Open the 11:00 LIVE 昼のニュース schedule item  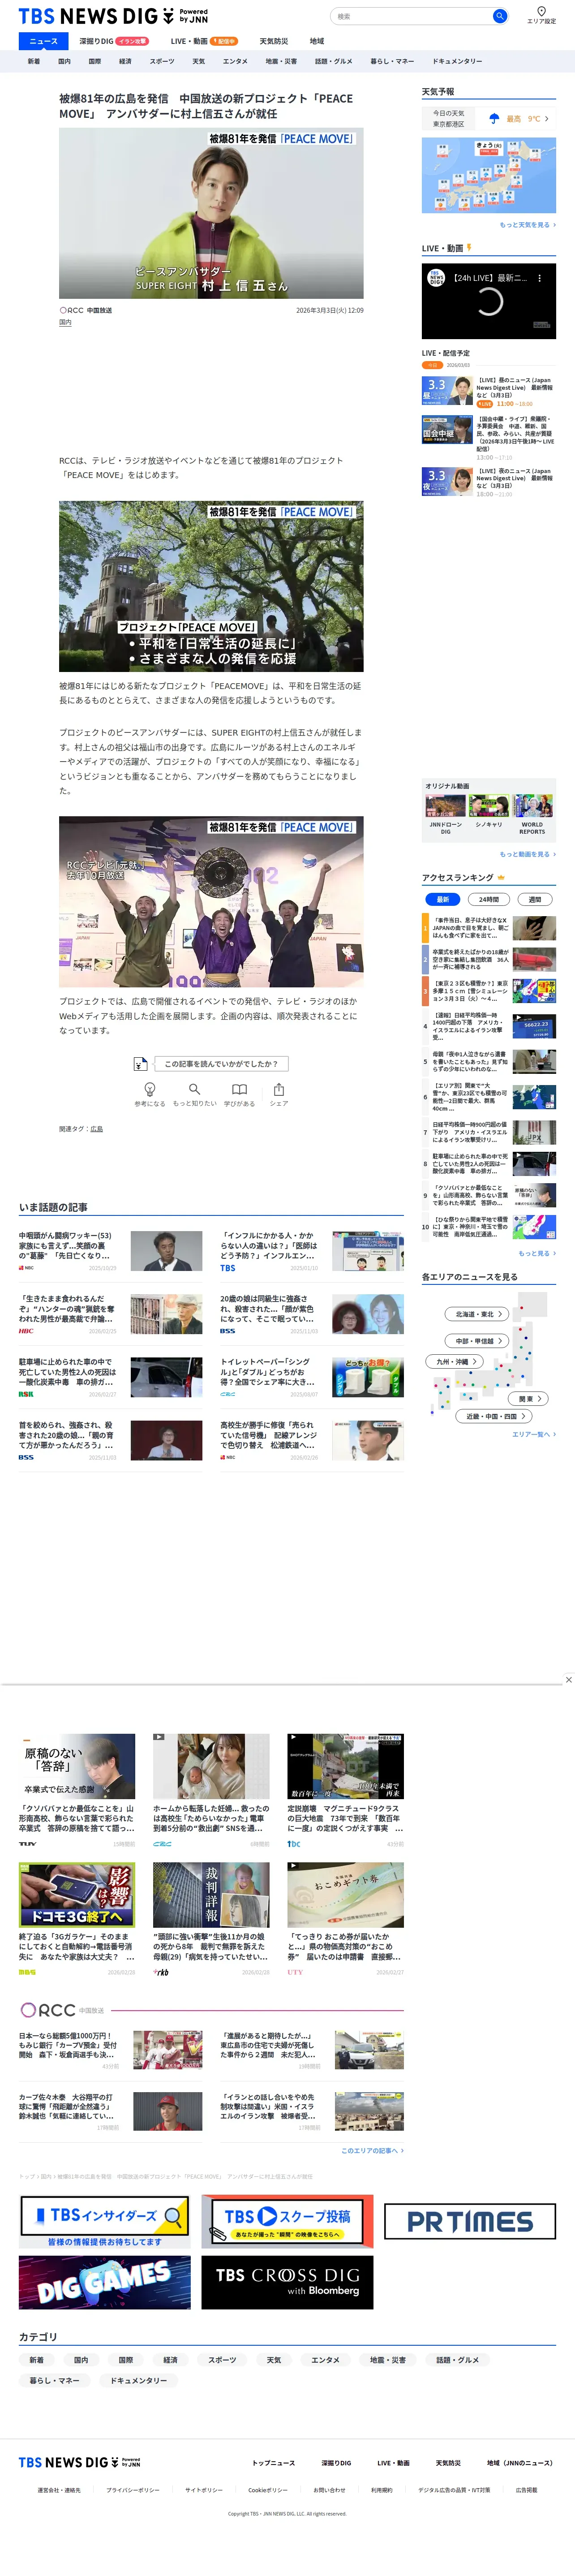tap(489, 391)
